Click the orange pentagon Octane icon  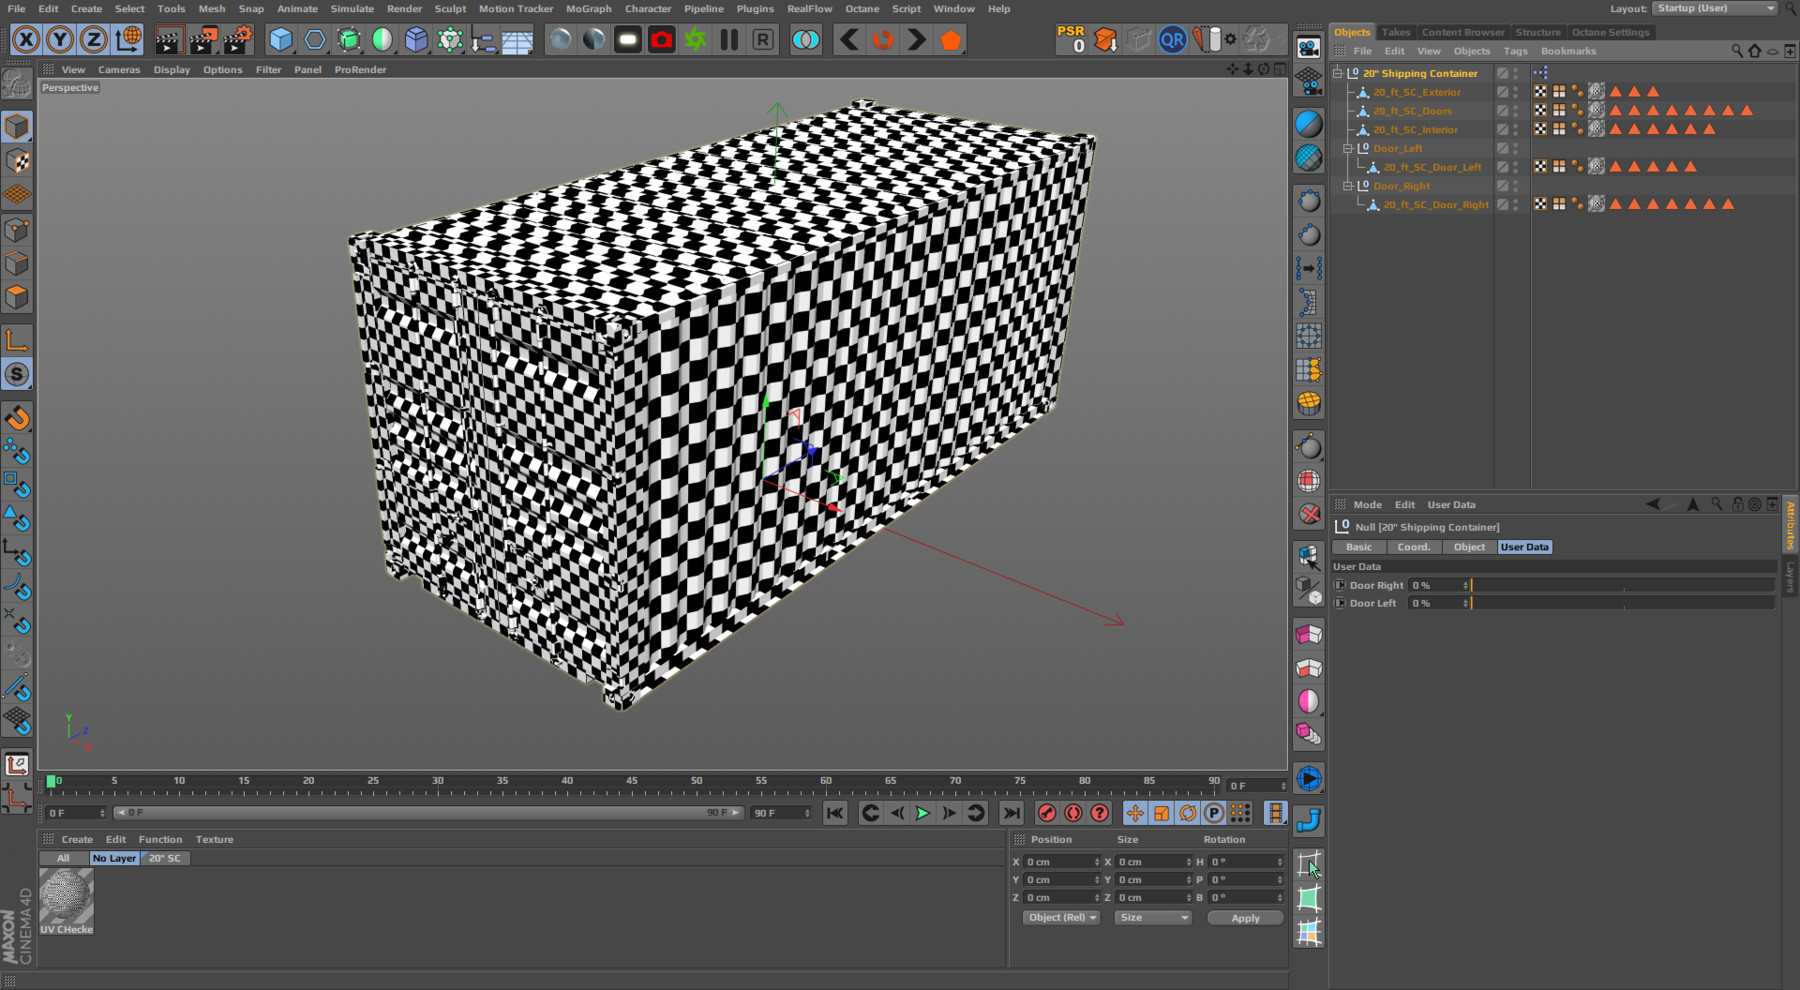951,40
